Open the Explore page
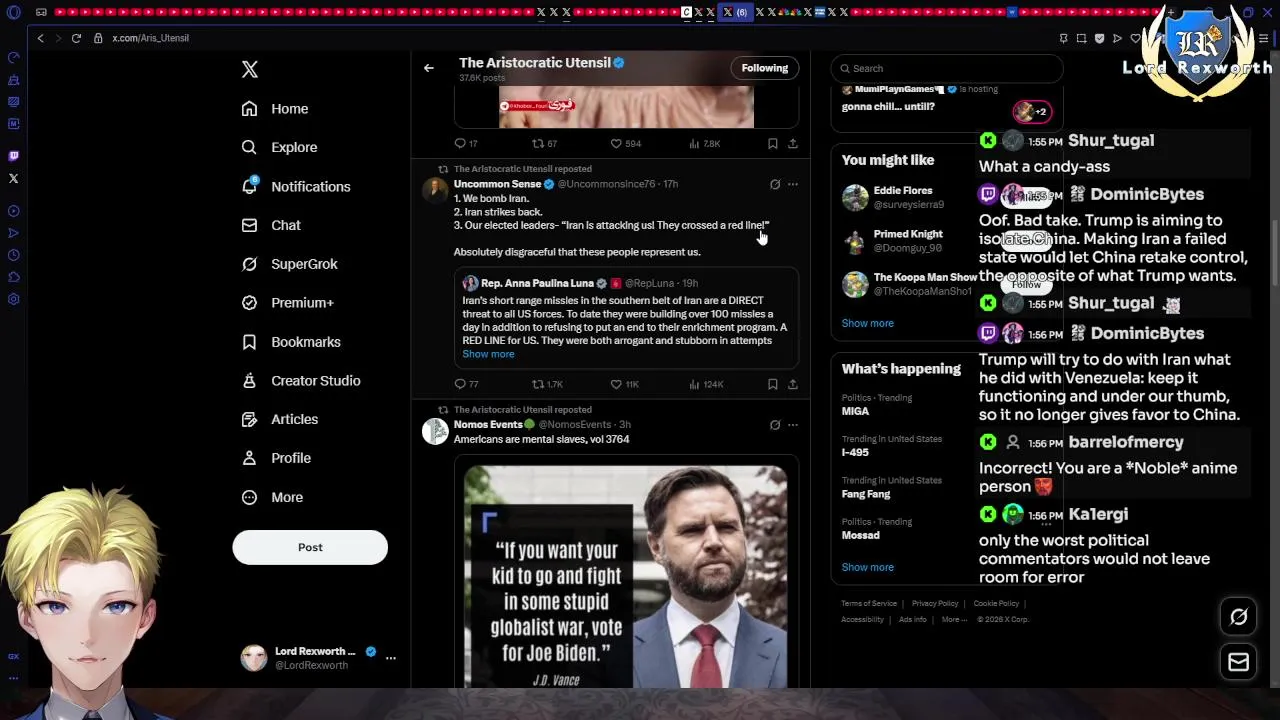 [x=280, y=147]
